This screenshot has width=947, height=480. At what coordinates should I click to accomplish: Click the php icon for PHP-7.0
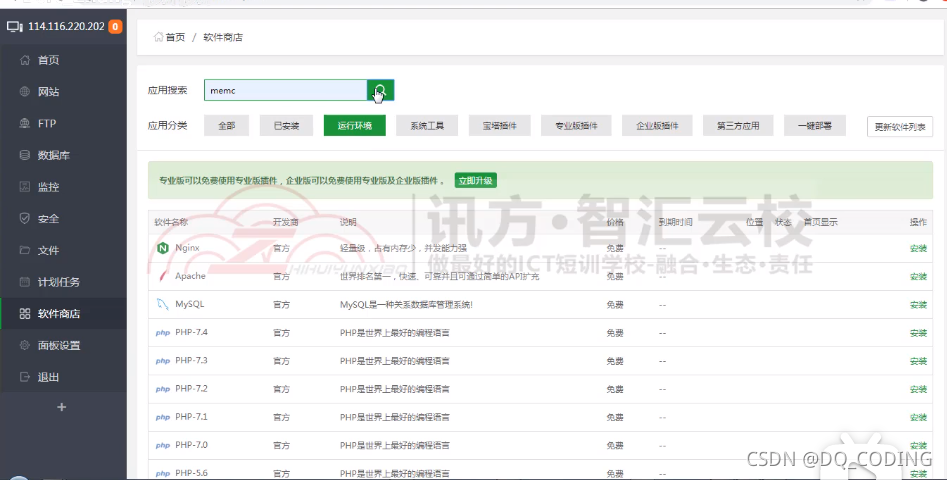[162, 446]
